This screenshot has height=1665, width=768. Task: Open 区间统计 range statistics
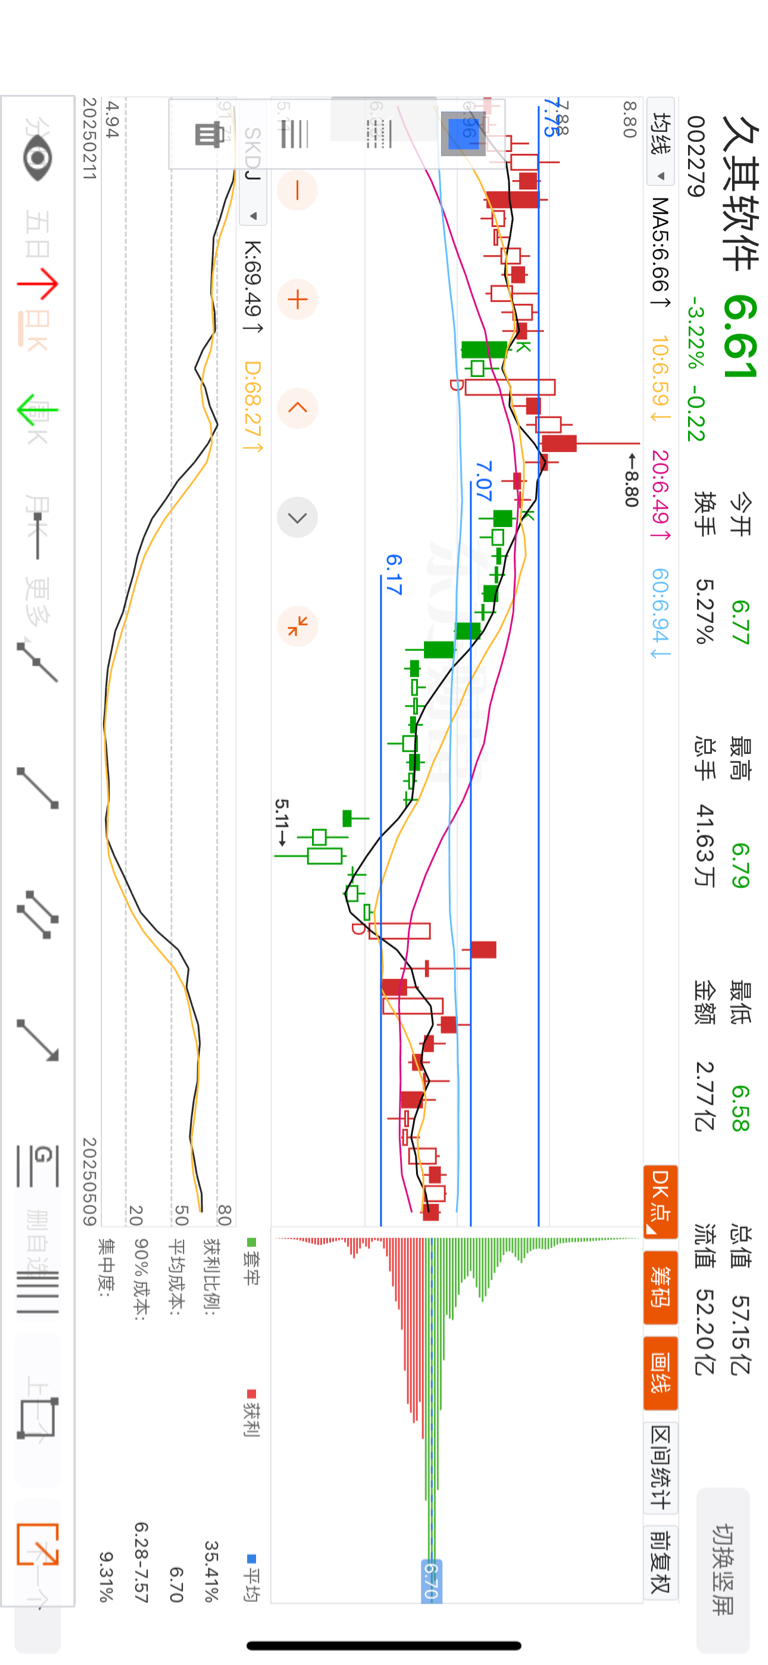pos(660,1467)
